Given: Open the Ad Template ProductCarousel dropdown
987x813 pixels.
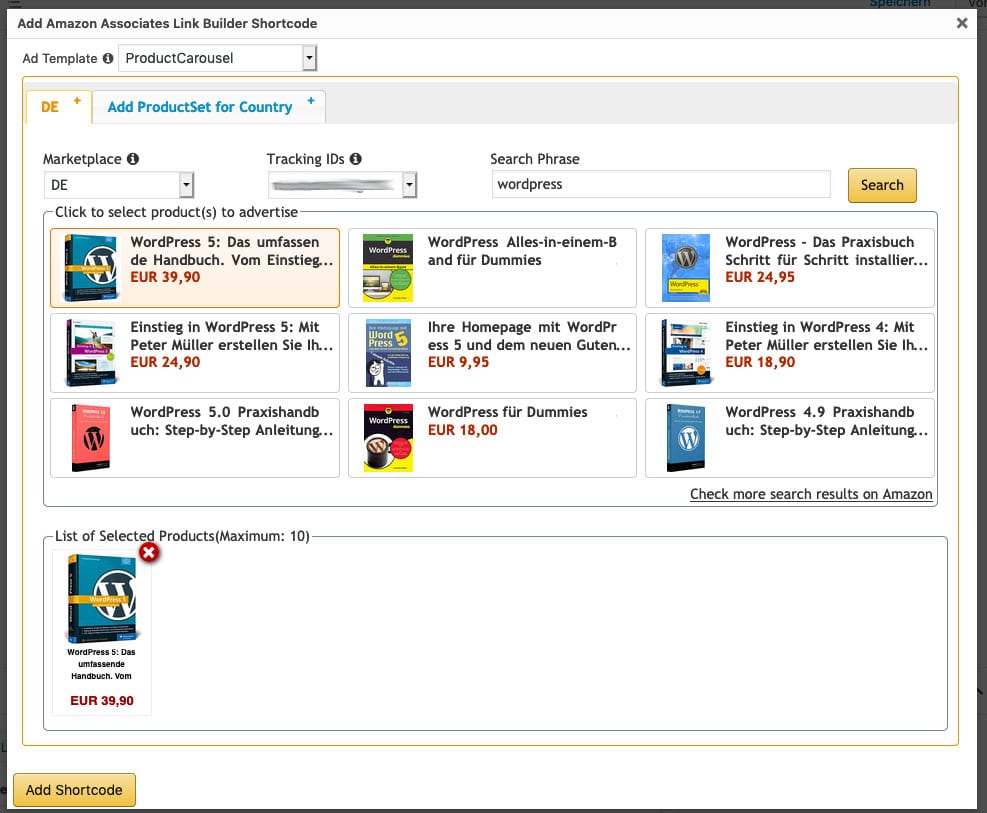Looking at the screenshot, I should [217, 59].
